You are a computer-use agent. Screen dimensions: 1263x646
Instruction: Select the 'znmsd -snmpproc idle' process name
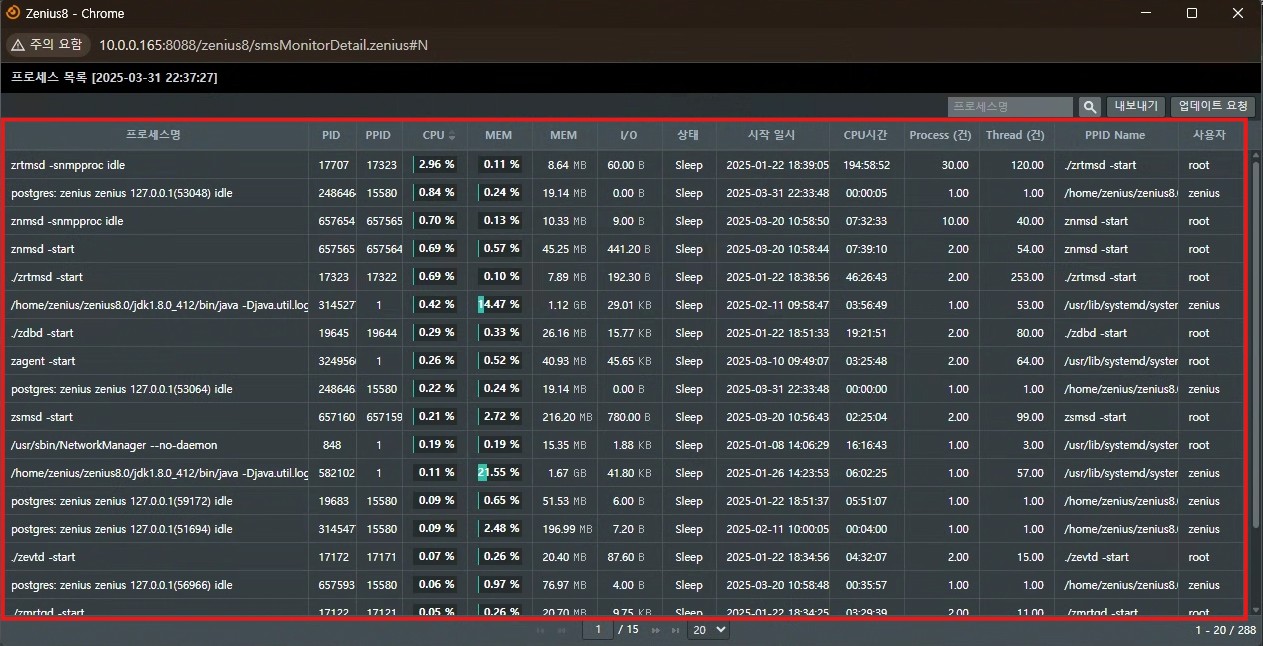point(67,221)
